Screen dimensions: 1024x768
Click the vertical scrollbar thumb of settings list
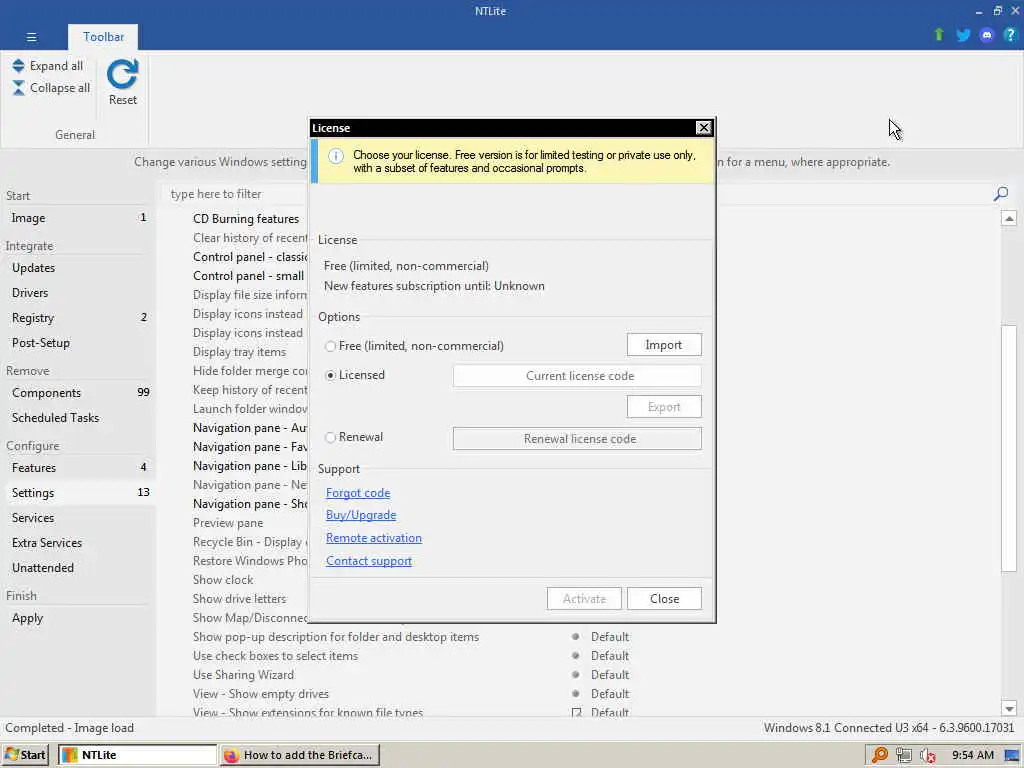(x=1009, y=447)
